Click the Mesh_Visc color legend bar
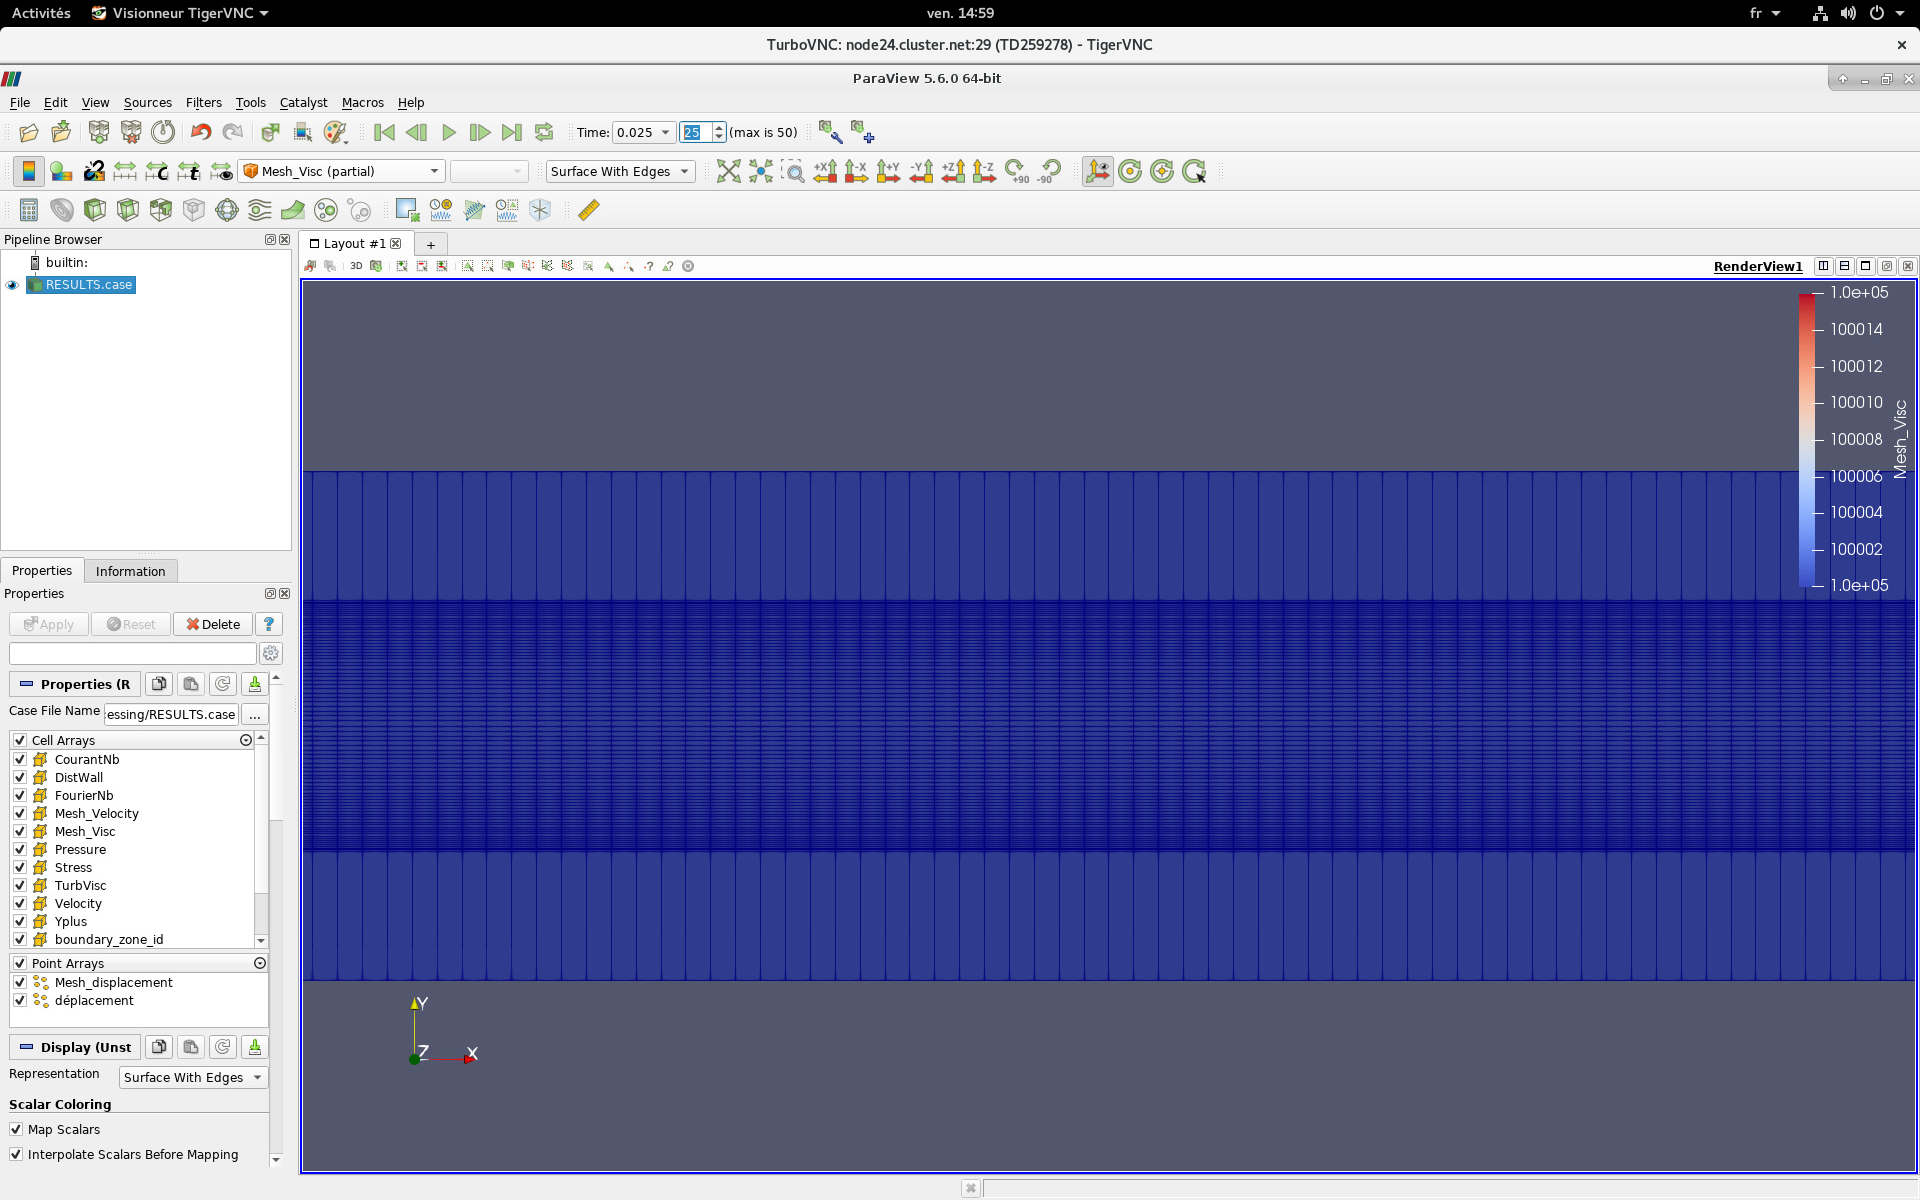The height and width of the screenshot is (1200, 1920). tap(1807, 440)
